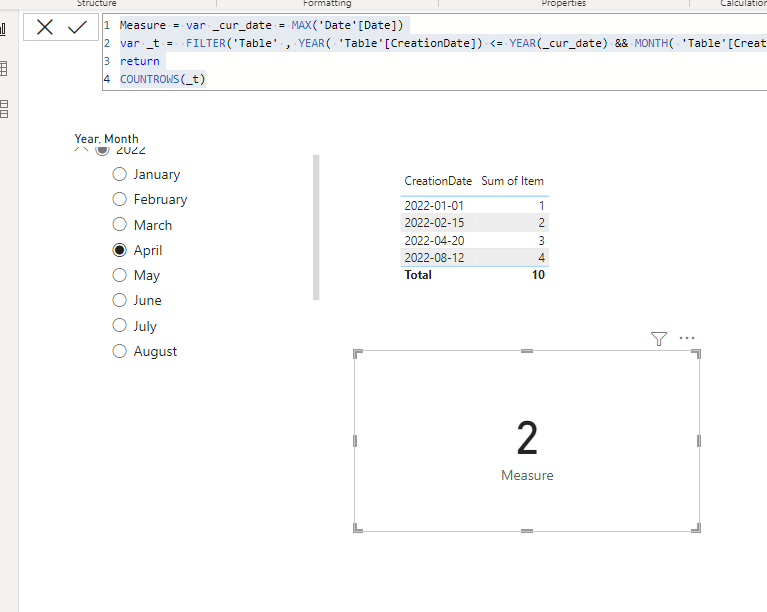The width and height of the screenshot is (767, 612).
Task: Click formula line 1 with MAX('Date'[Date])
Action: [261, 25]
